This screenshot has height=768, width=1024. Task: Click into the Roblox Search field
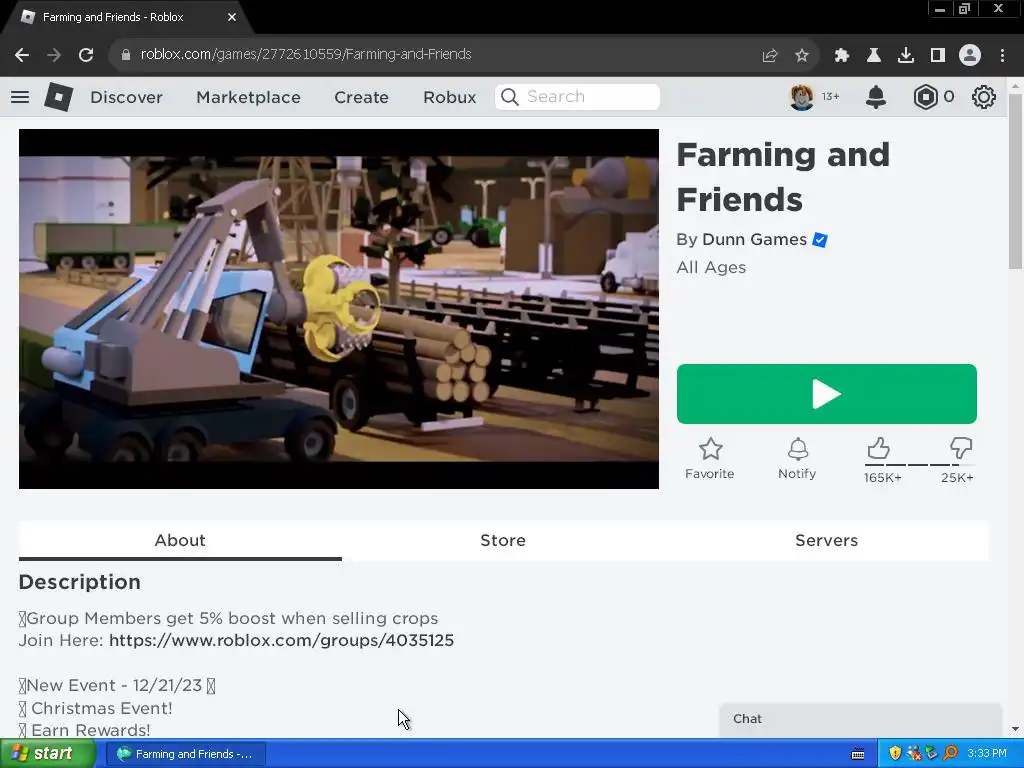pyautogui.click(x=577, y=97)
